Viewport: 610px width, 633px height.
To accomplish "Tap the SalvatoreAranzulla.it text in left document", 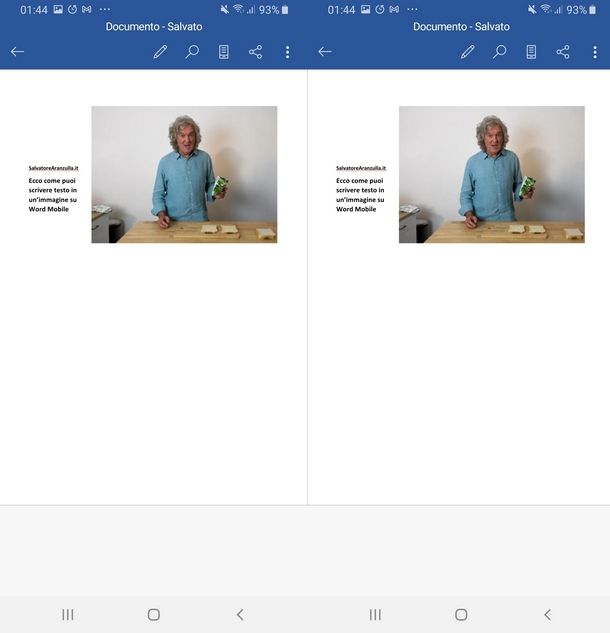I will 54,168.
